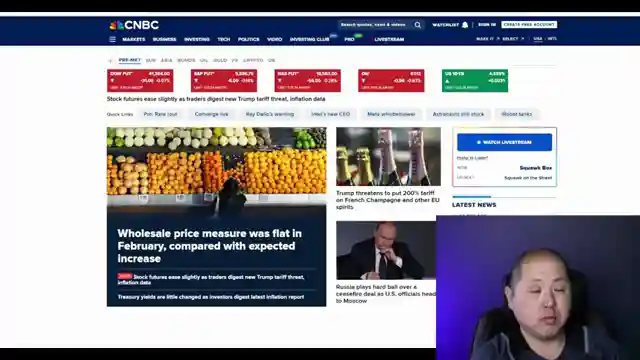Viewport: 640px width, 360px height.
Task: Open the Watchlist link
Action: click(445, 25)
